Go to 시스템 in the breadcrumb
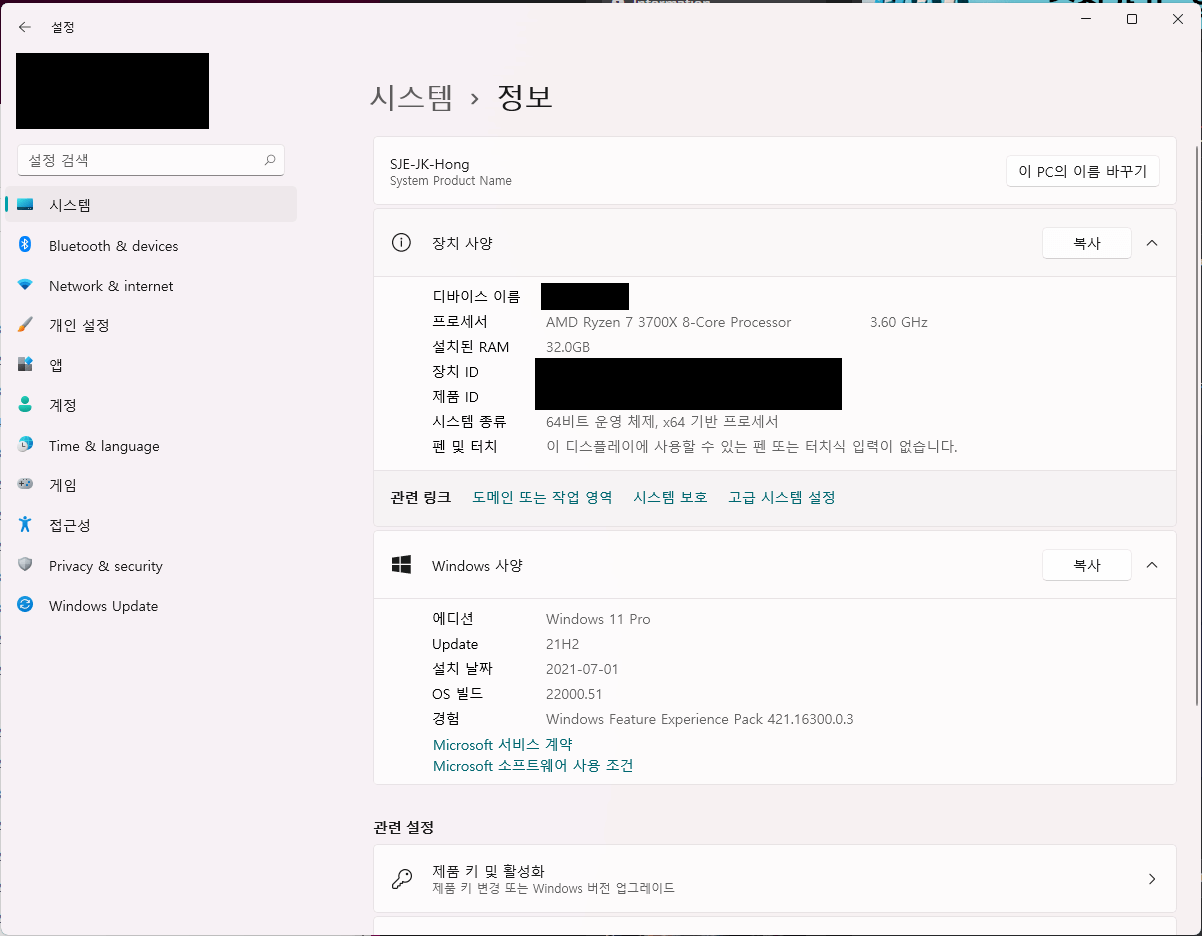The image size is (1202, 936). [411, 97]
